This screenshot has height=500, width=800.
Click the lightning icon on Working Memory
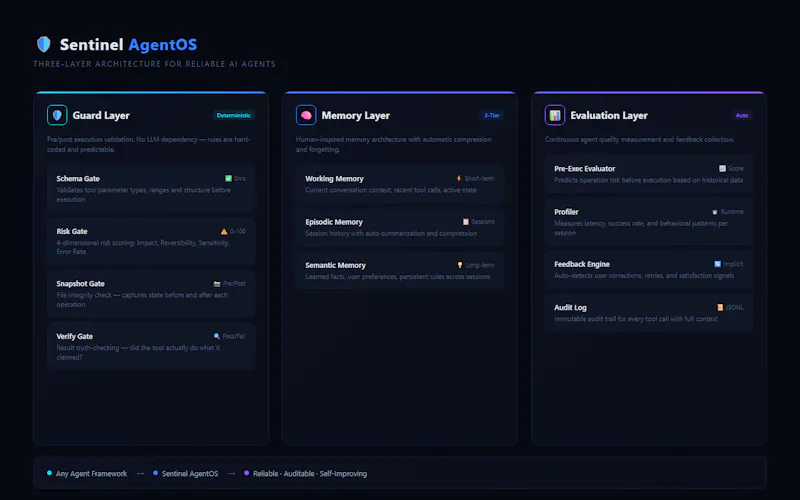(459, 179)
